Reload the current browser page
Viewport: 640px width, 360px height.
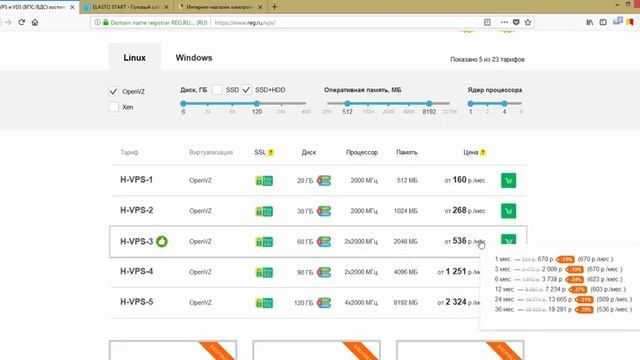(x=22, y=22)
